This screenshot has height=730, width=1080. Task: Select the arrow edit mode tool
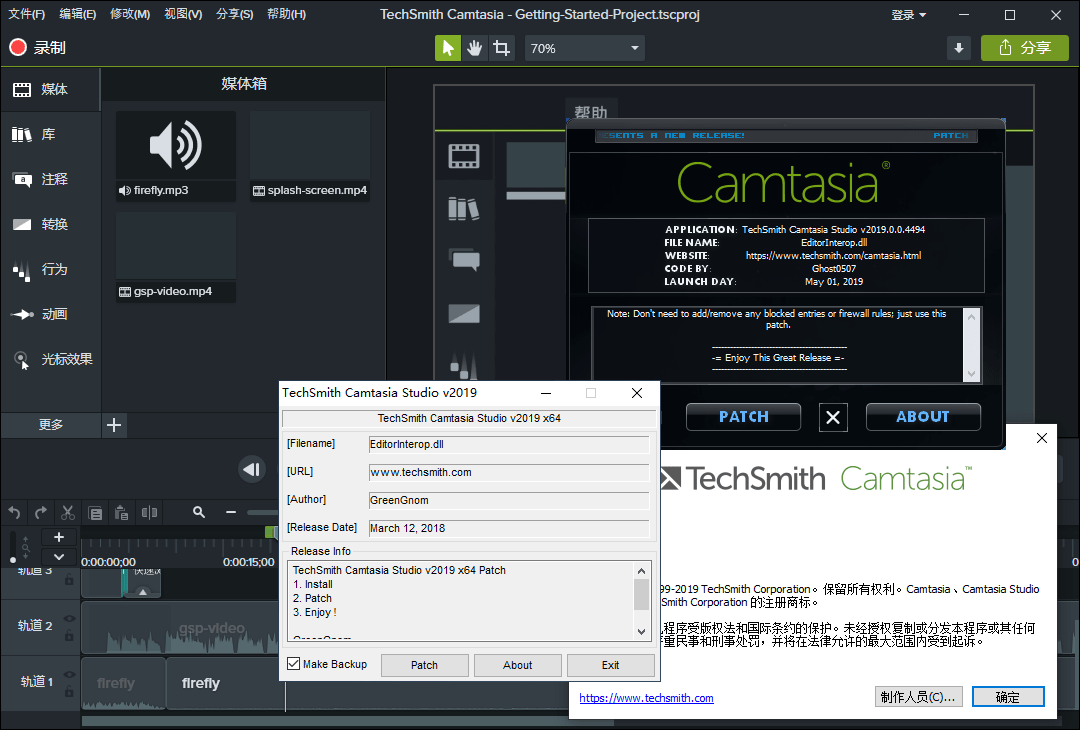(448, 48)
